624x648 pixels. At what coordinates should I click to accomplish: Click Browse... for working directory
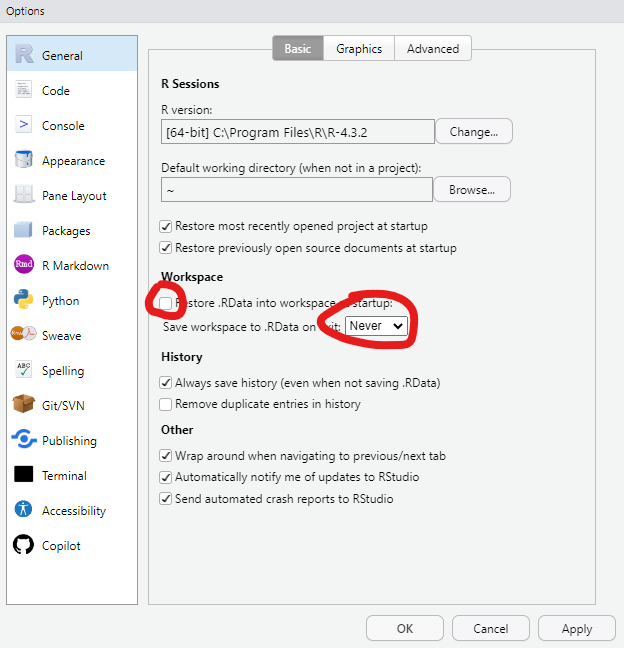471,190
